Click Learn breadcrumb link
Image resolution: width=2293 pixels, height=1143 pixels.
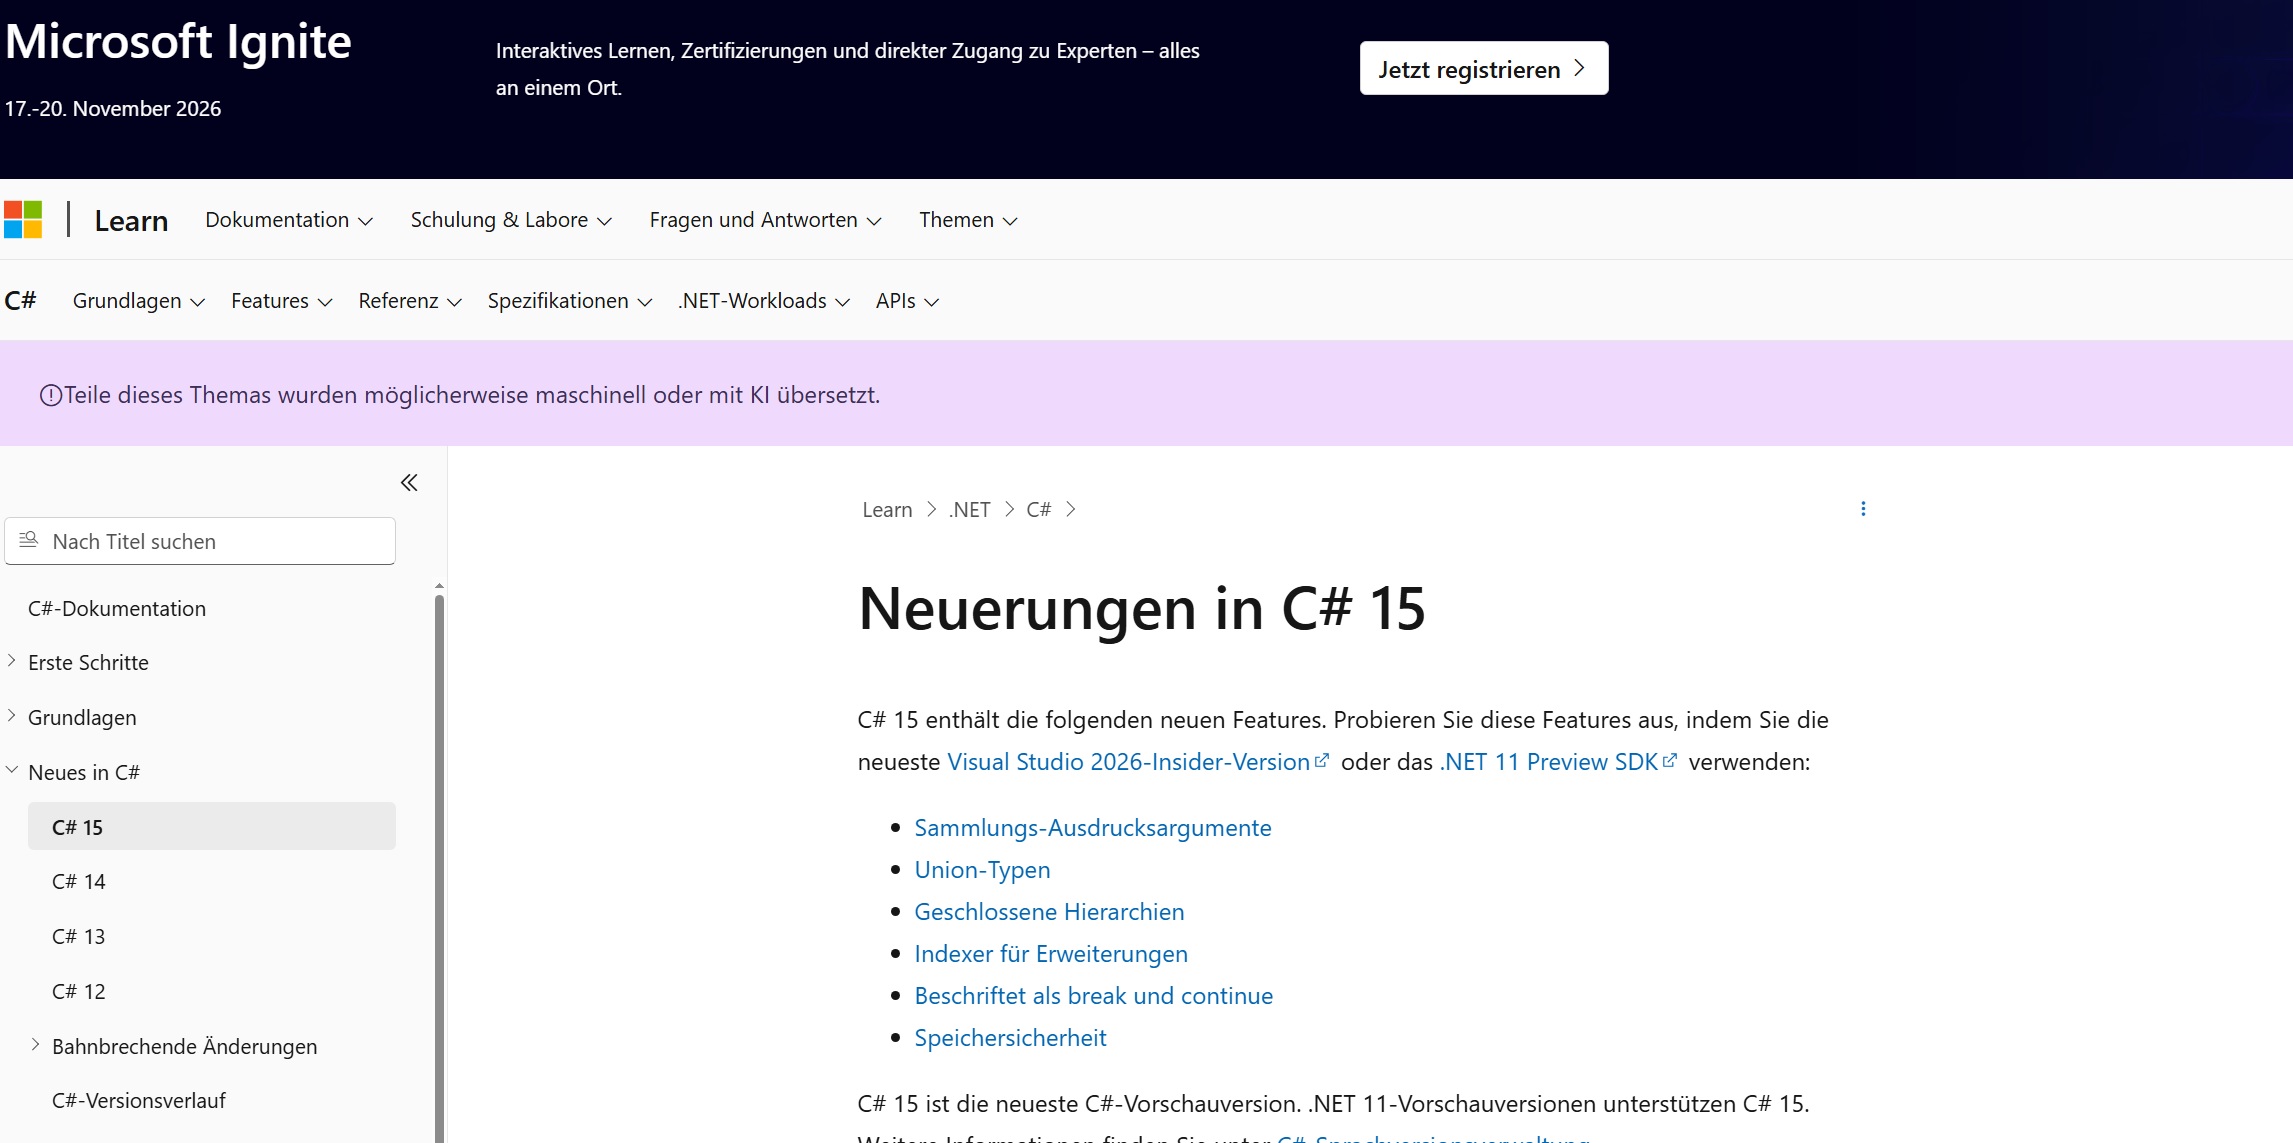tap(887, 510)
